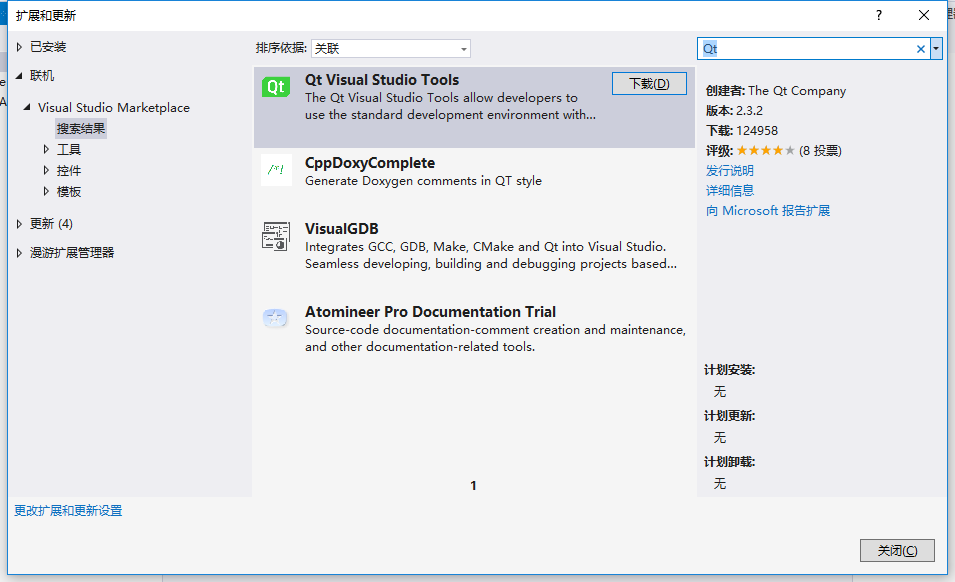
Task: Open the help question mark button
Action: (878, 15)
